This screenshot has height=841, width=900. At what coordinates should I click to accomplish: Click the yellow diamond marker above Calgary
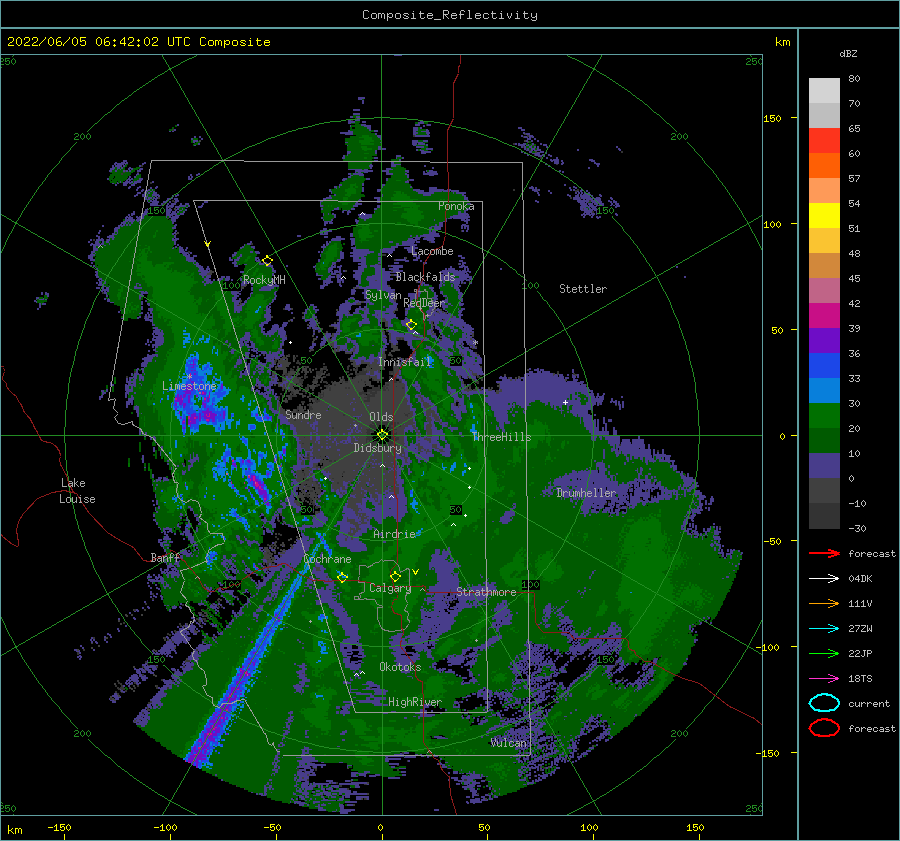tap(395, 576)
